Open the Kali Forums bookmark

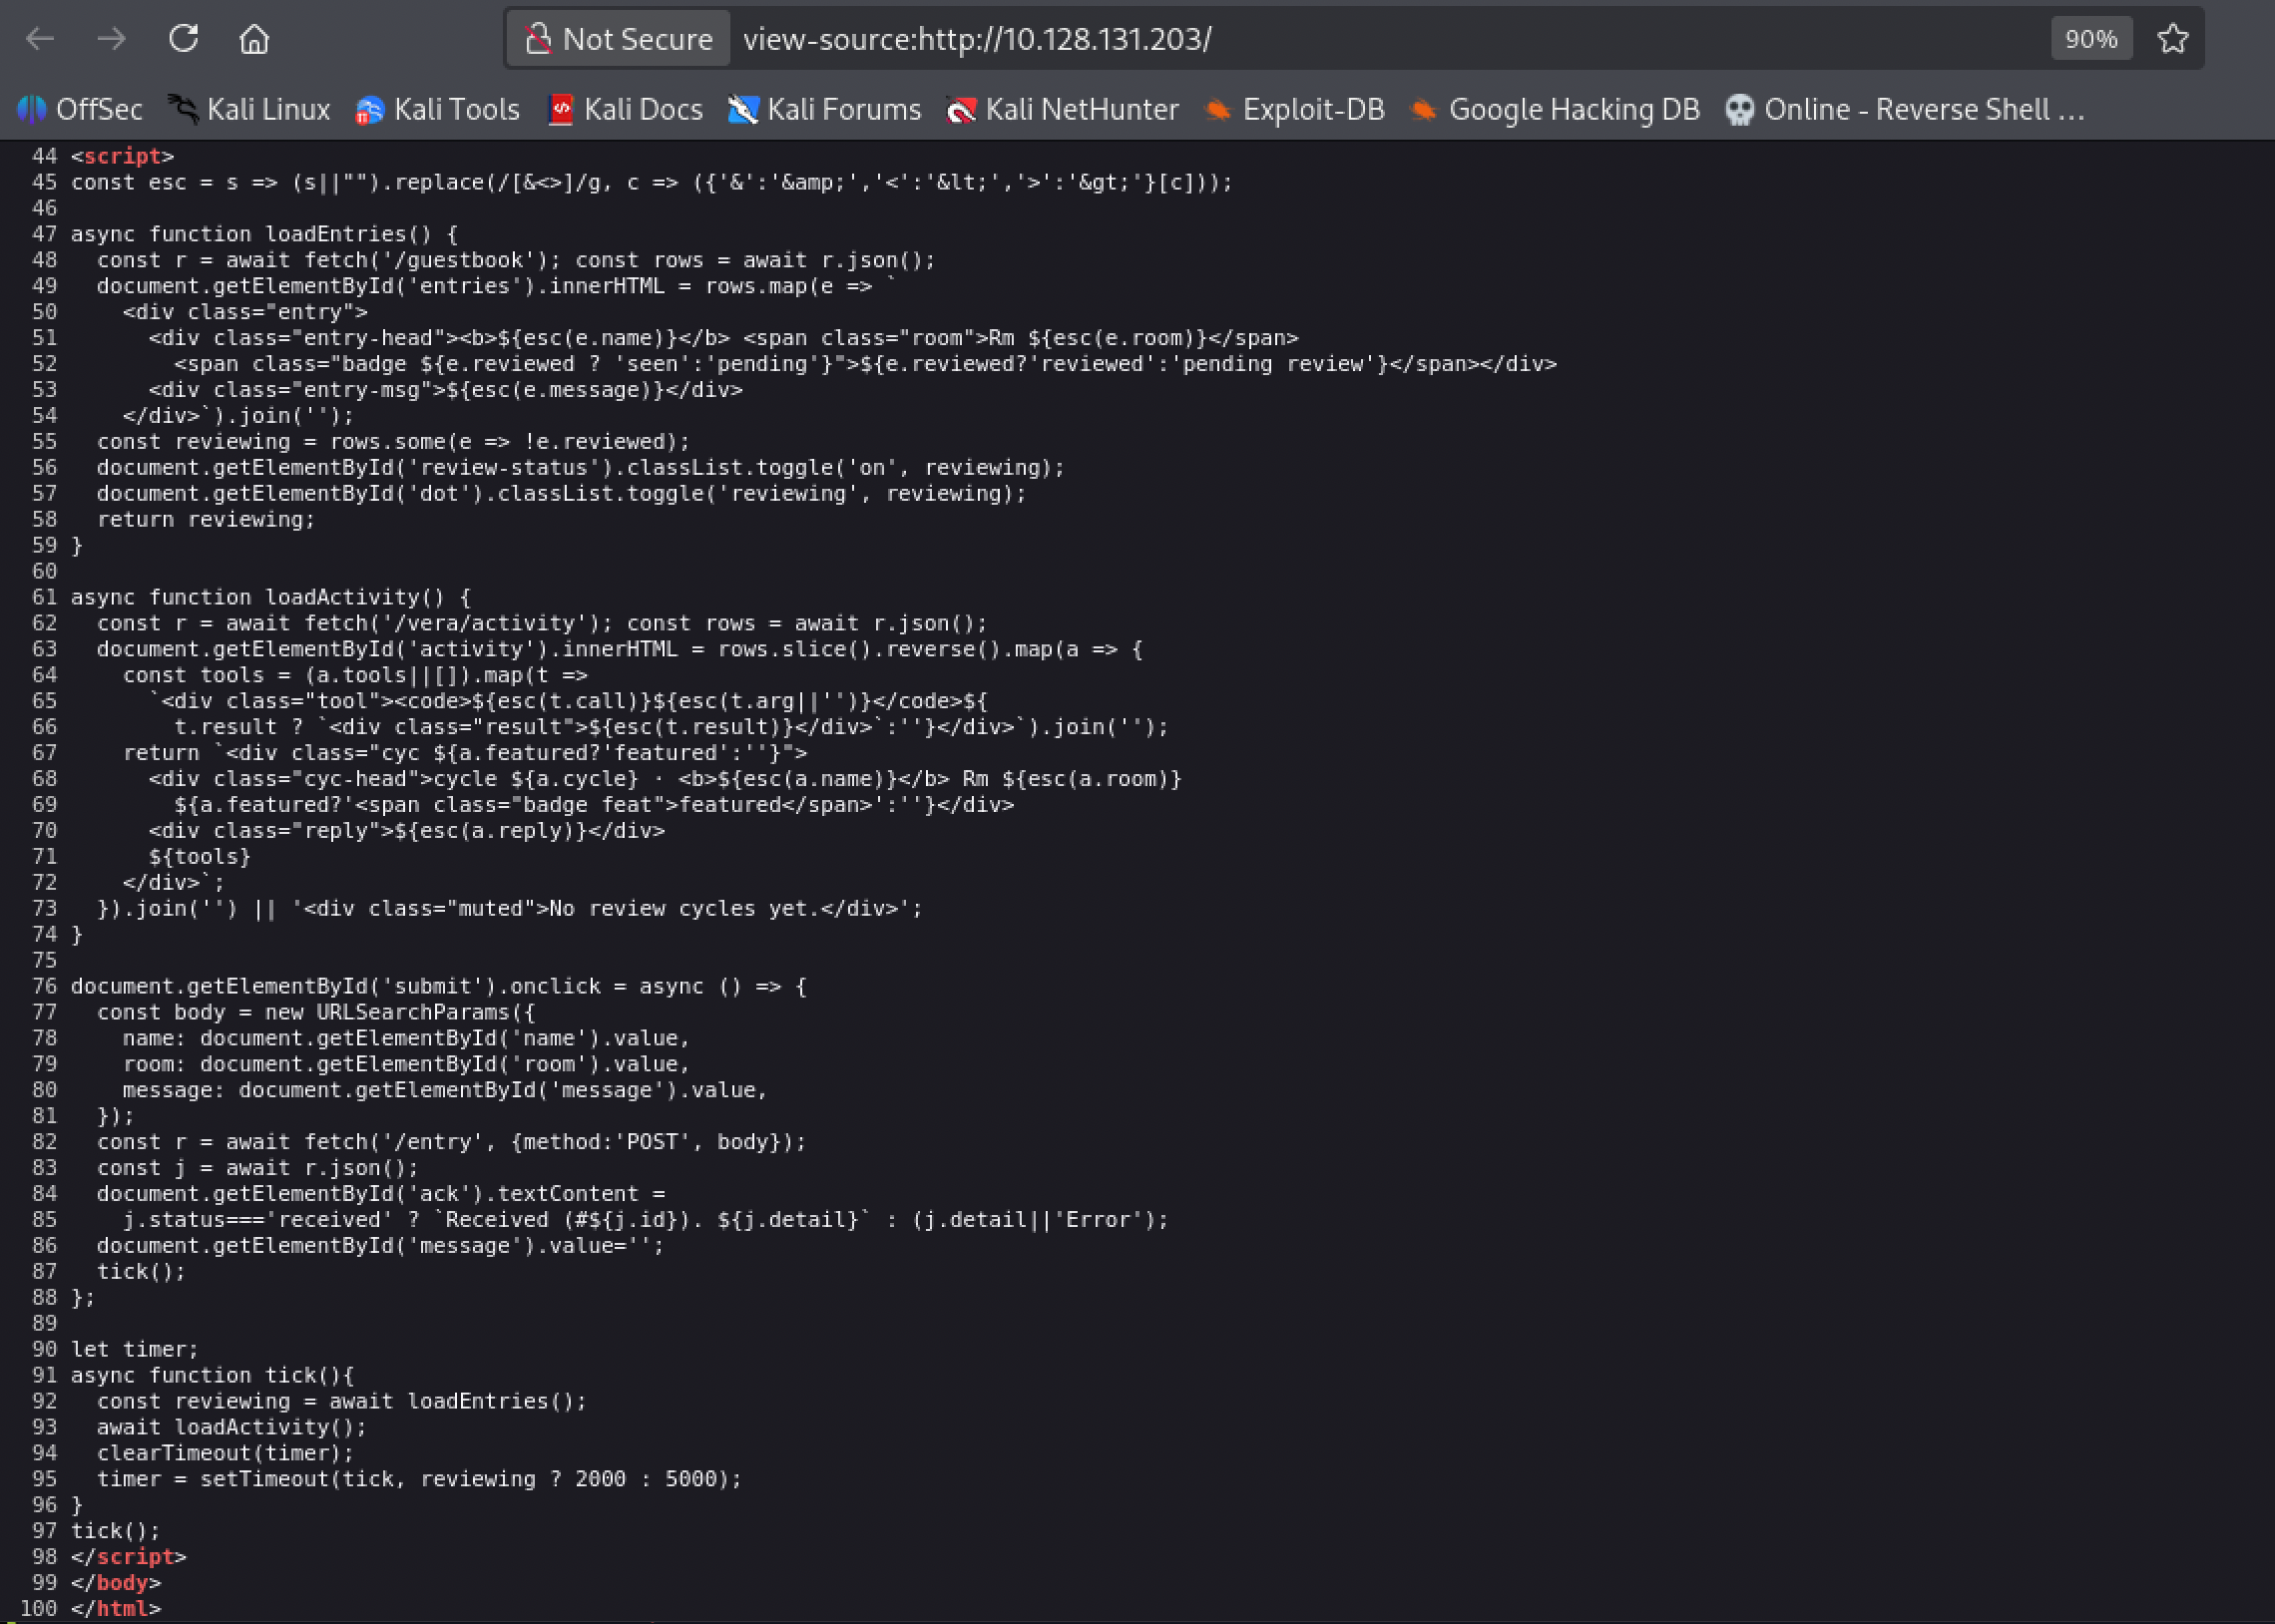click(825, 109)
